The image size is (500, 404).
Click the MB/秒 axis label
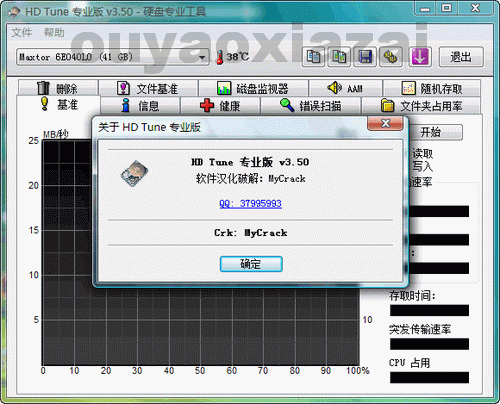point(56,134)
